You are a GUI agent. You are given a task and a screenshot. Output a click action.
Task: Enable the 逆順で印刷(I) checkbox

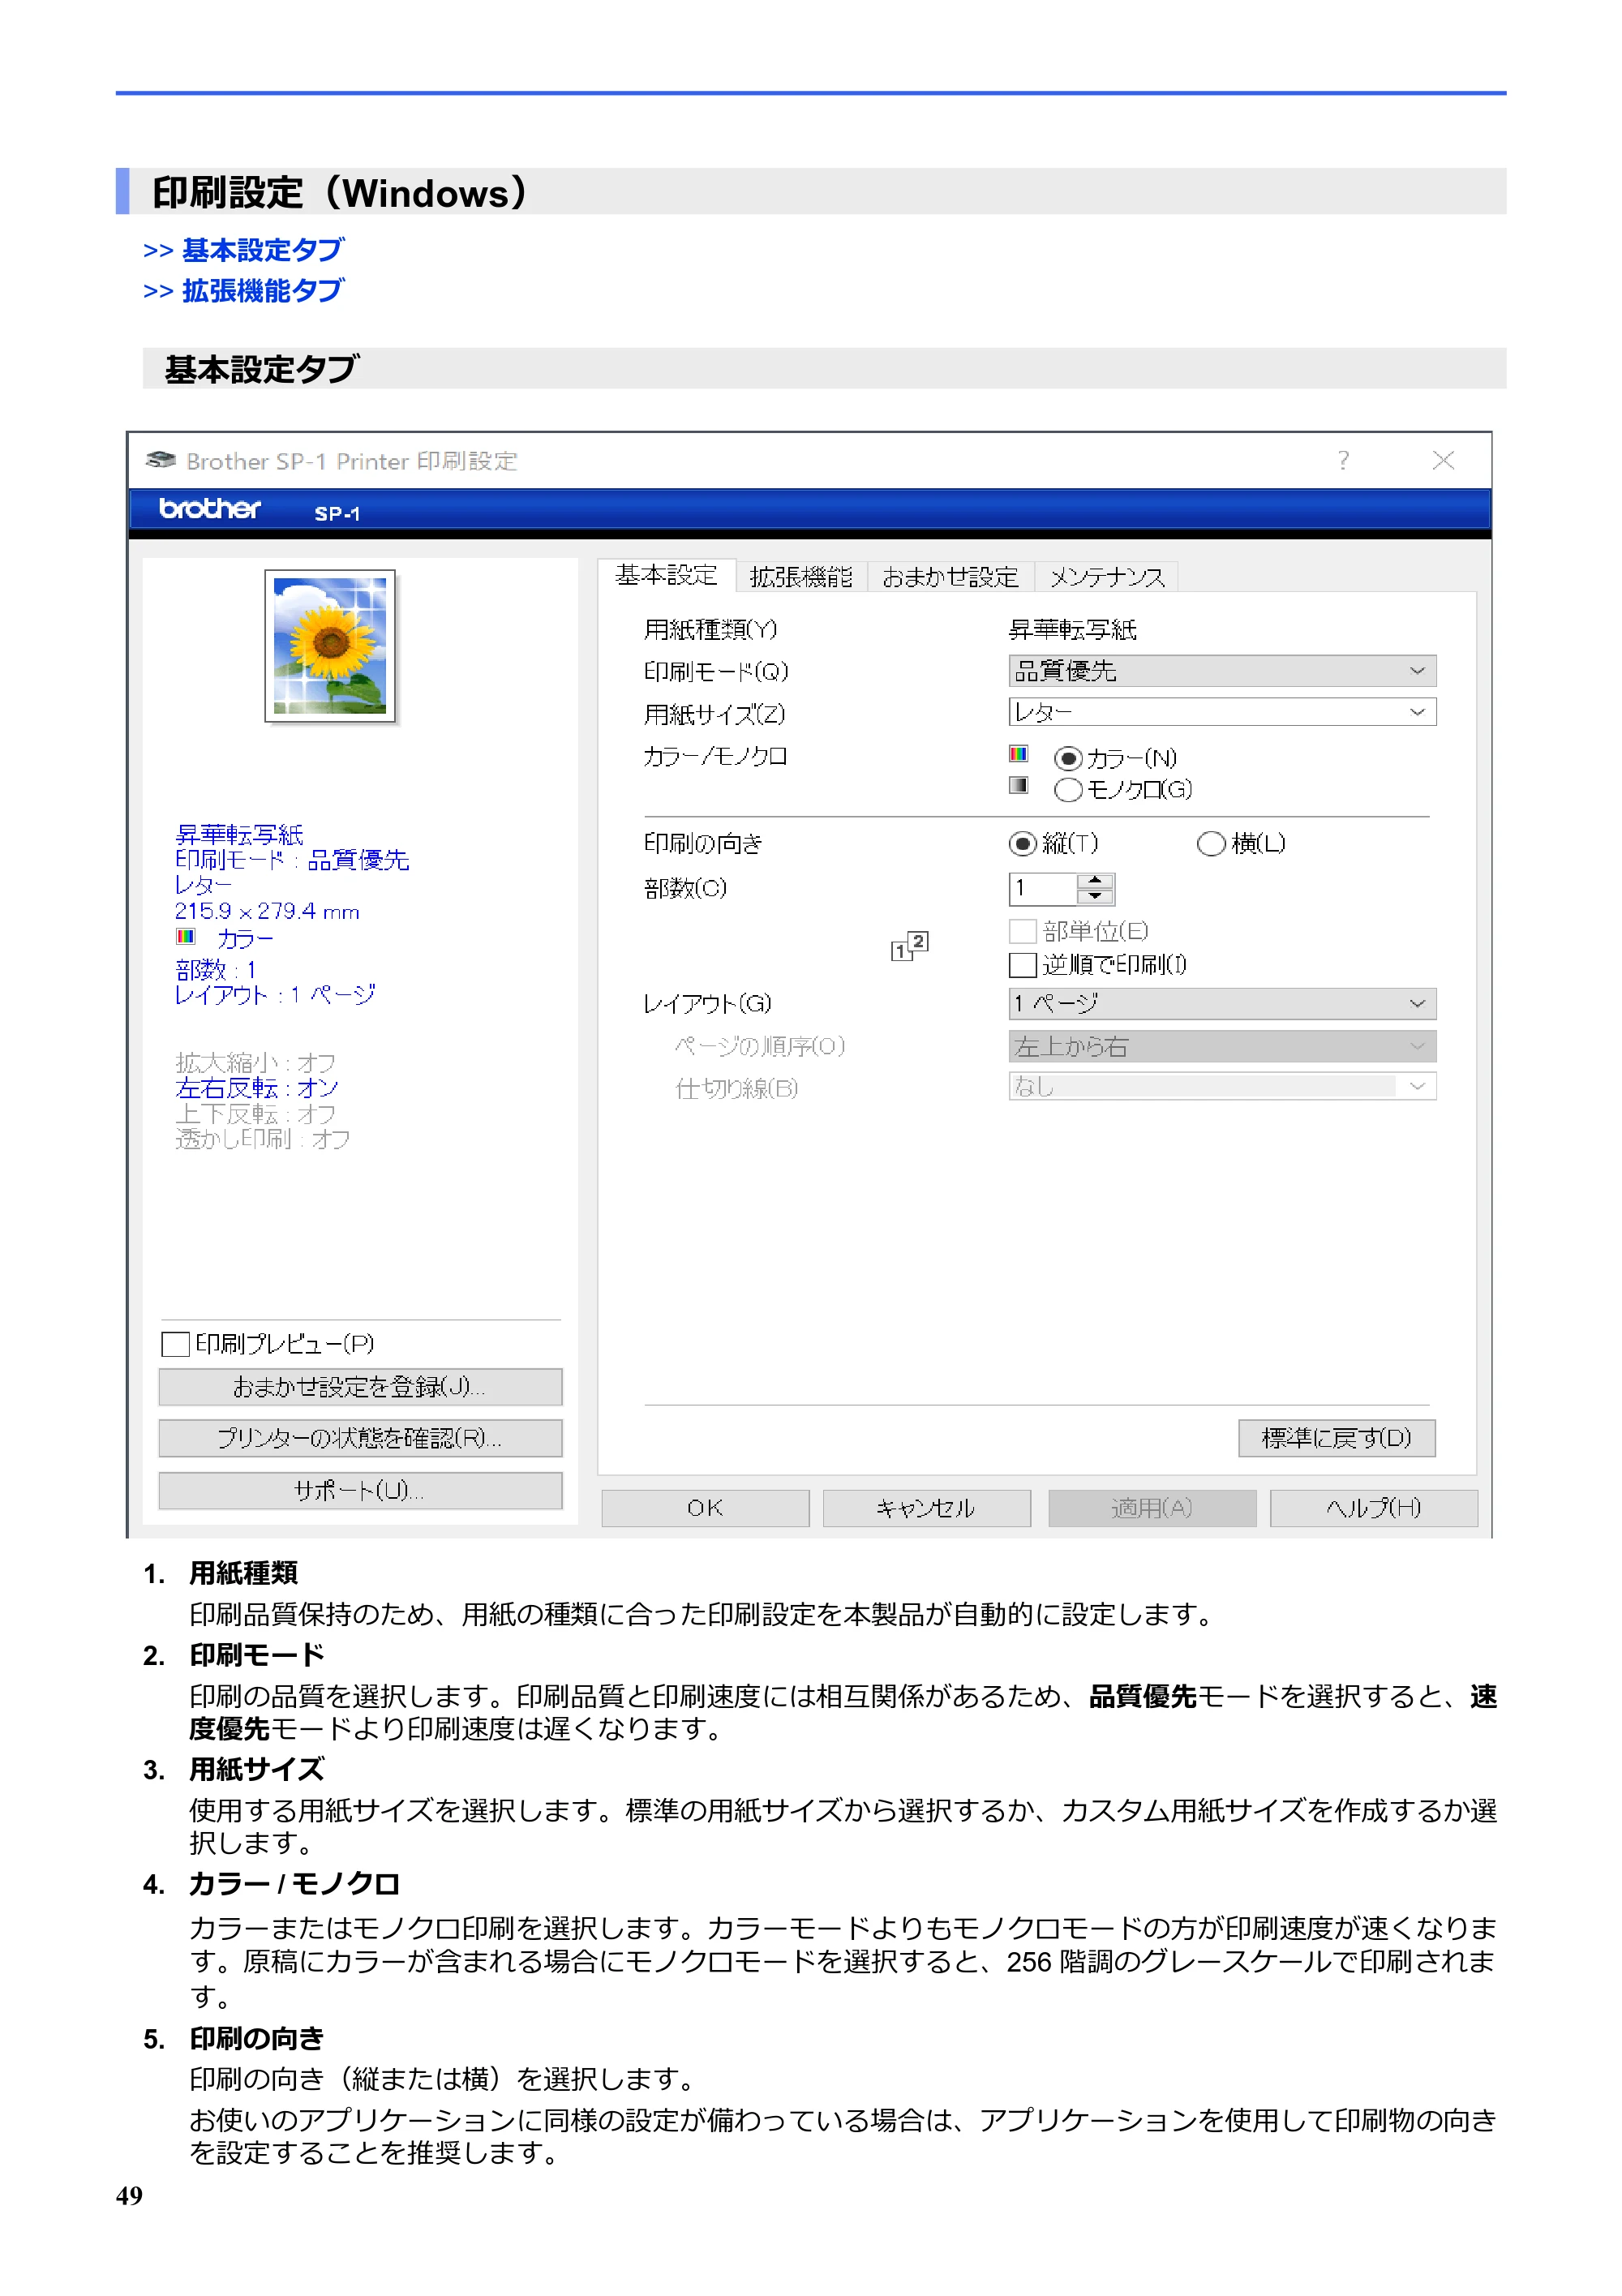[1022, 965]
